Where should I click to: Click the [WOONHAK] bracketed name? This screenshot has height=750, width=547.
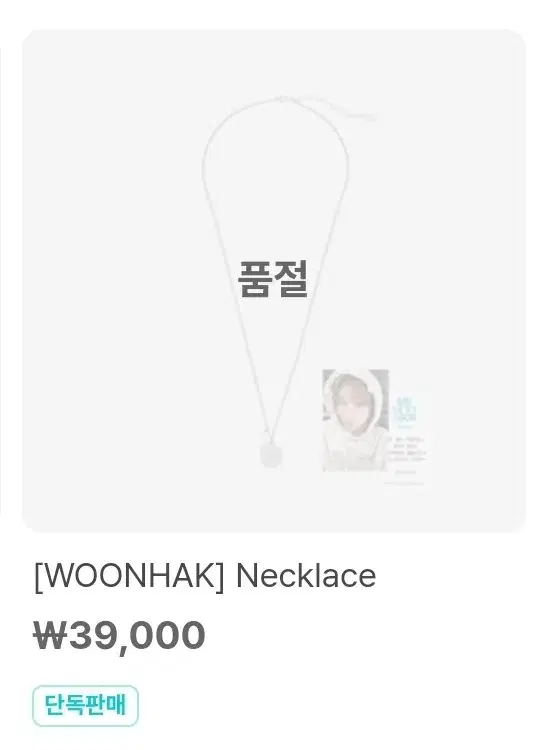tap(129, 577)
